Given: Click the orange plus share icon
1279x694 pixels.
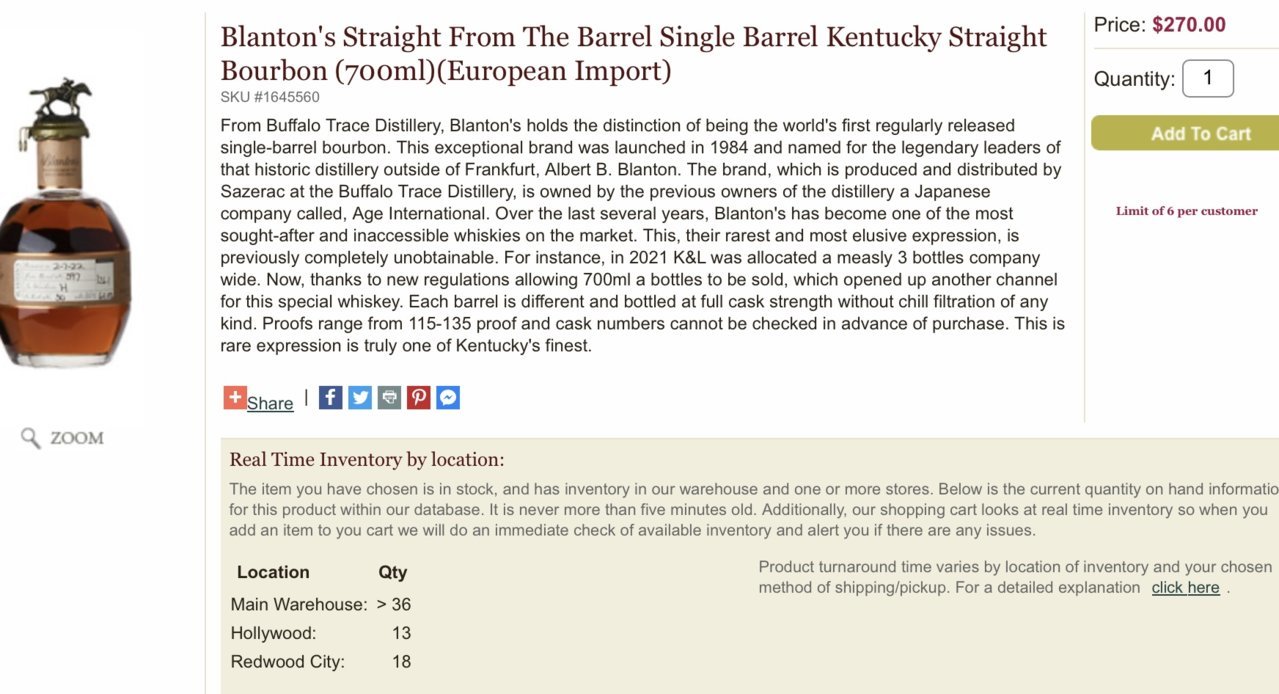Looking at the screenshot, I should point(235,397).
